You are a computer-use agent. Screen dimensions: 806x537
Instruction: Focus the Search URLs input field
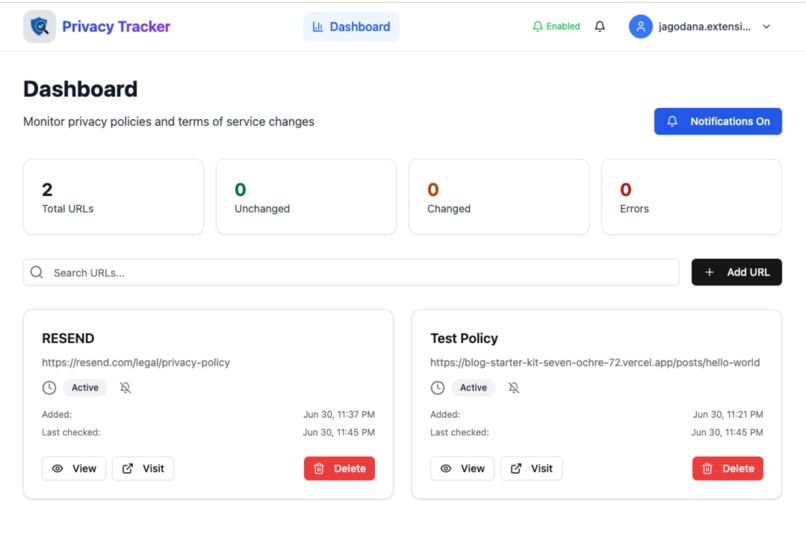pyautogui.click(x=351, y=272)
